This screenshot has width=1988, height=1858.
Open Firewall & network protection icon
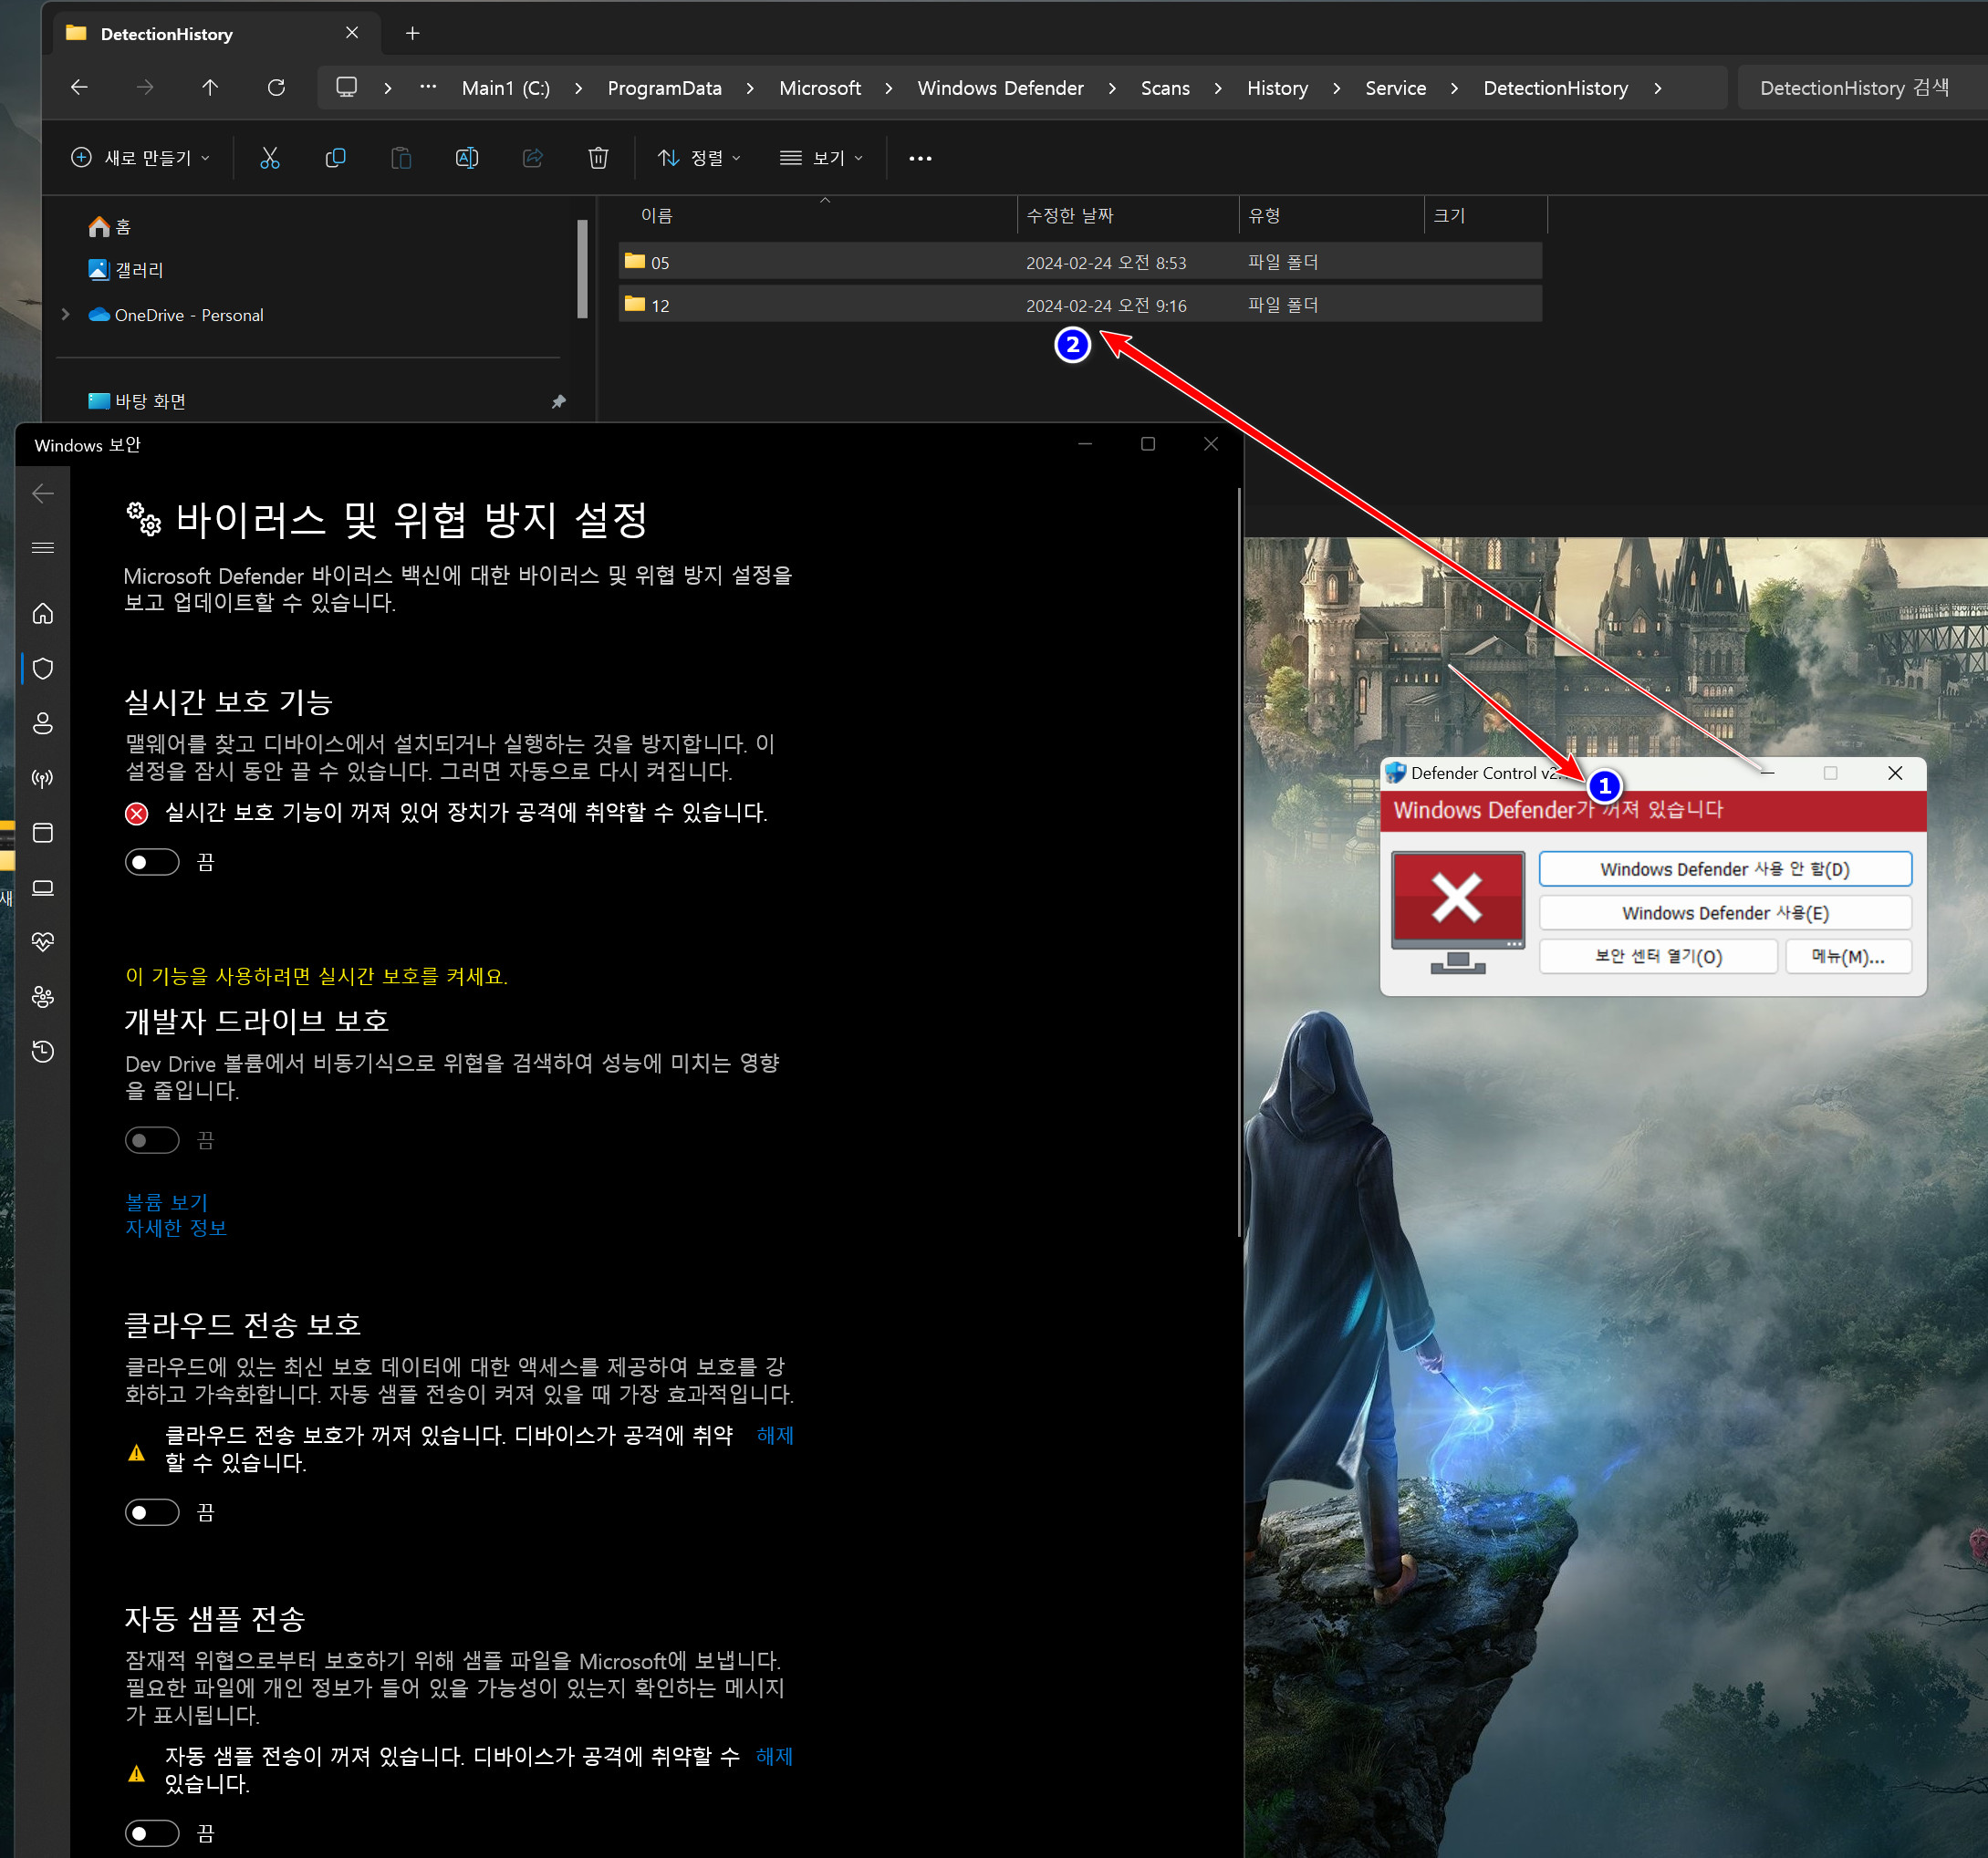pos(43,778)
